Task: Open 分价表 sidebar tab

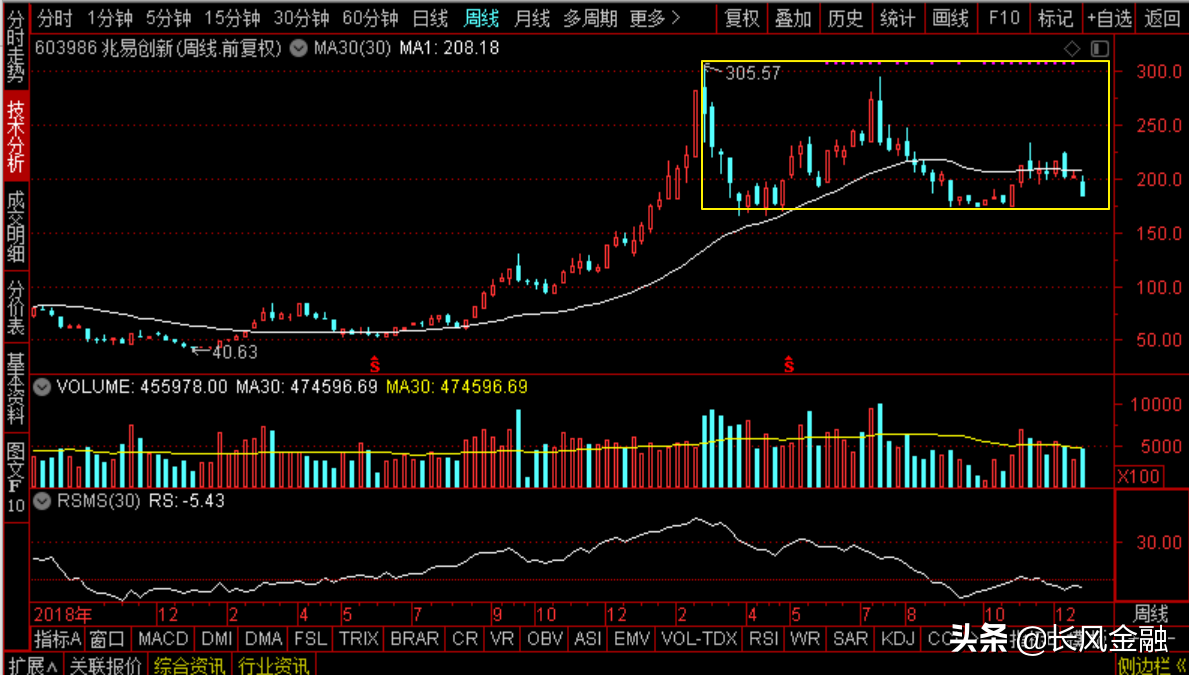Action: [15, 308]
